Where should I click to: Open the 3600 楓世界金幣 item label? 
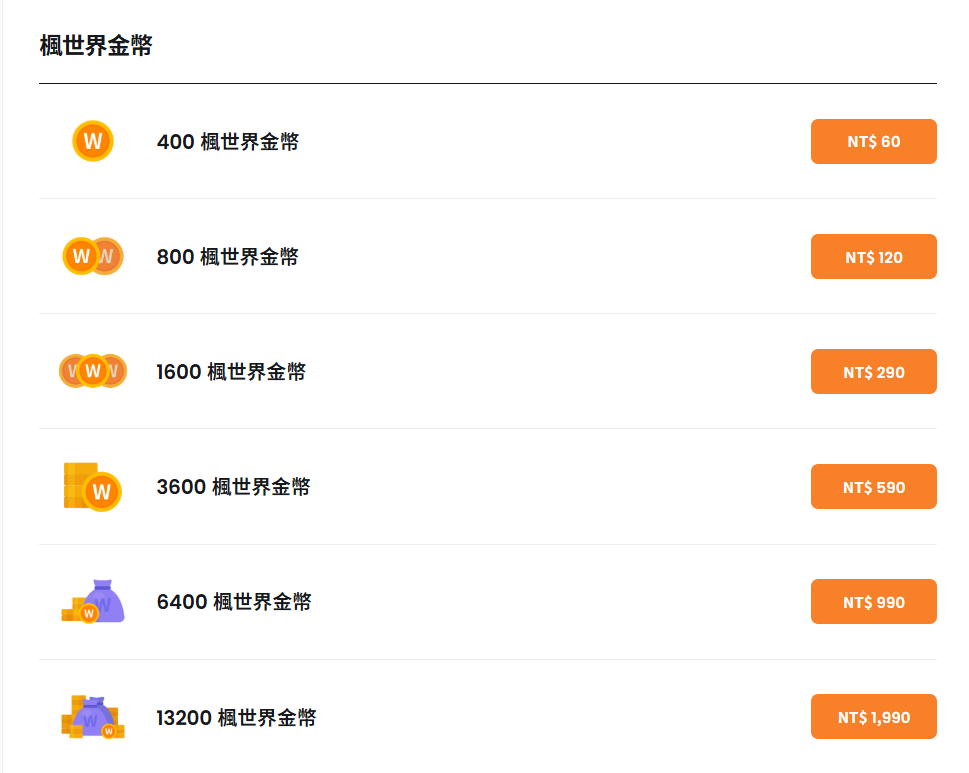tap(234, 487)
